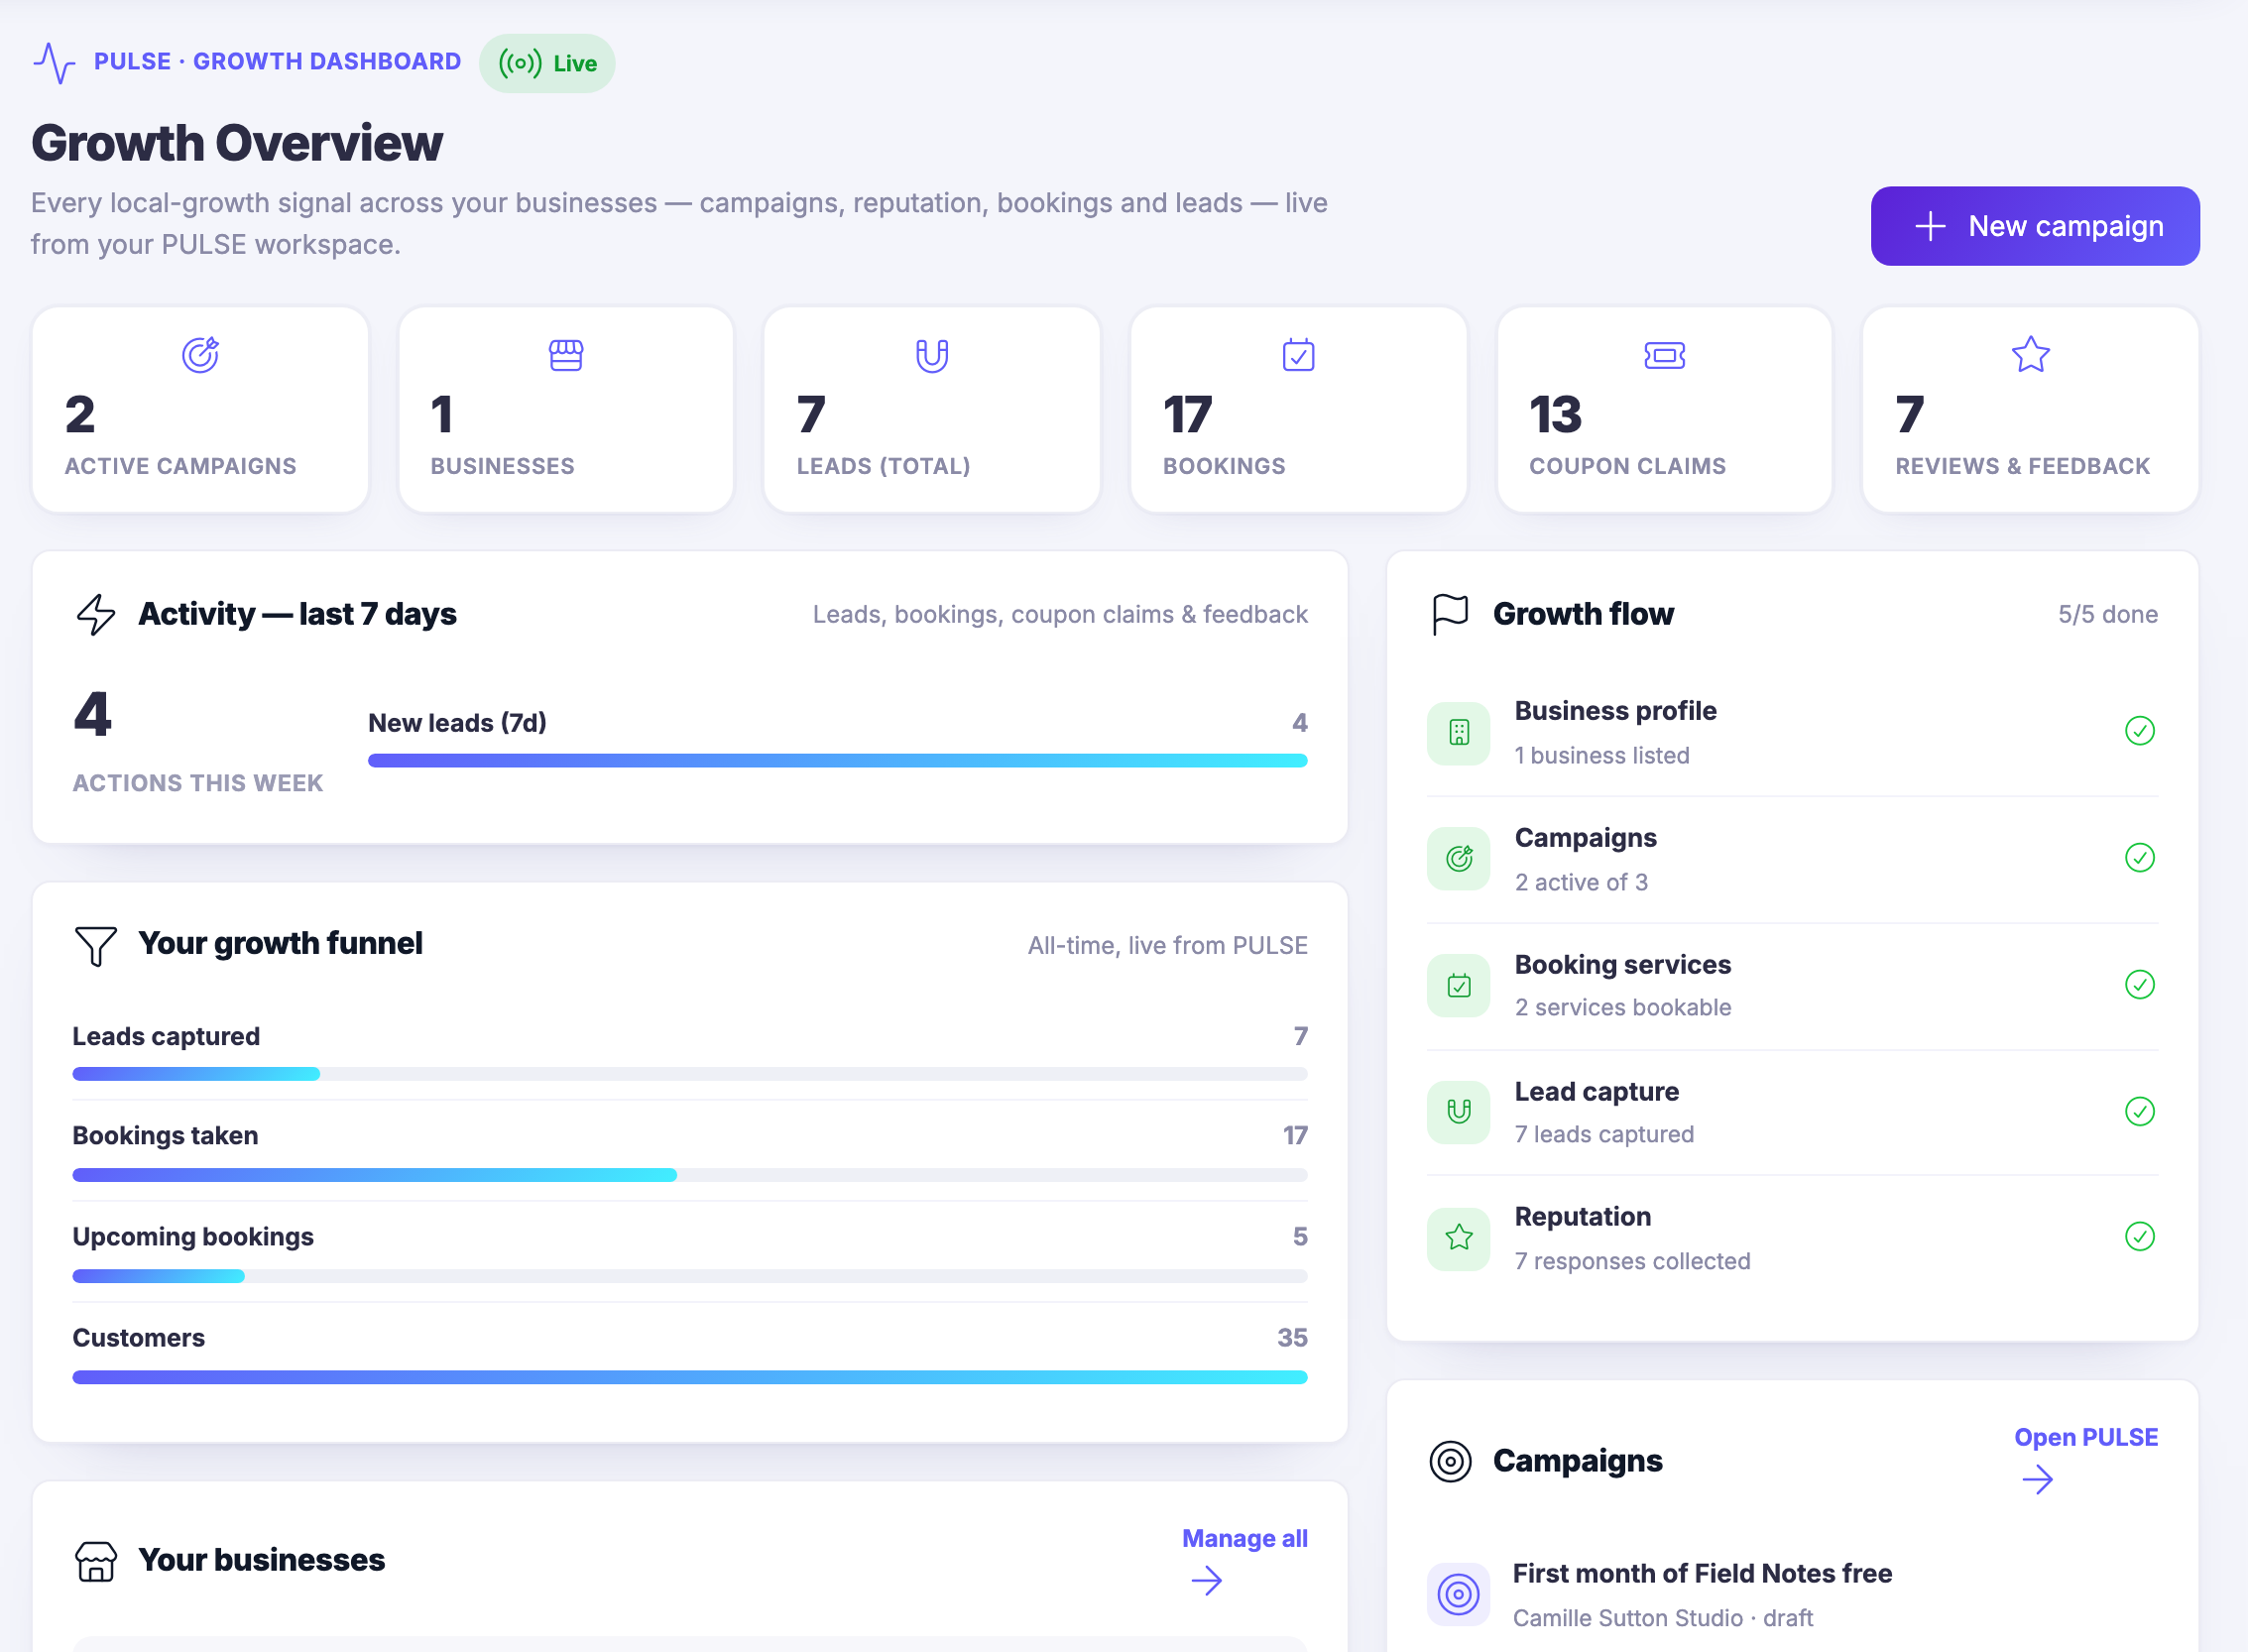This screenshot has height=1652, width=2248.
Task: Click the Business profile completed checkmark
Action: tap(2139, 731)
